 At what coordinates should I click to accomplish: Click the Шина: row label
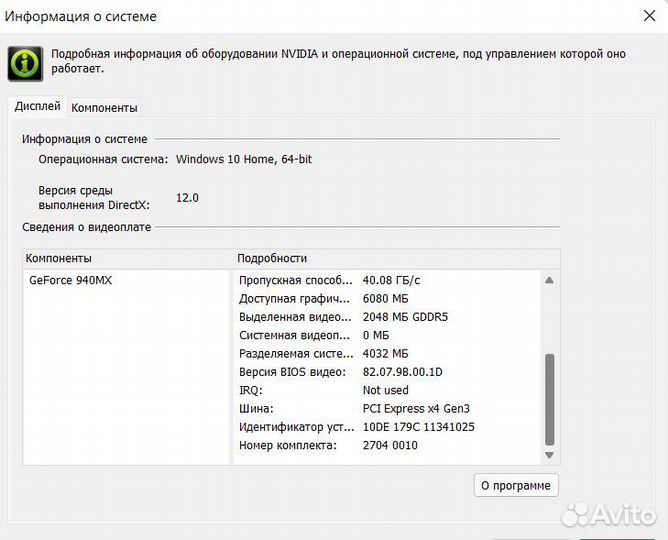256,408
